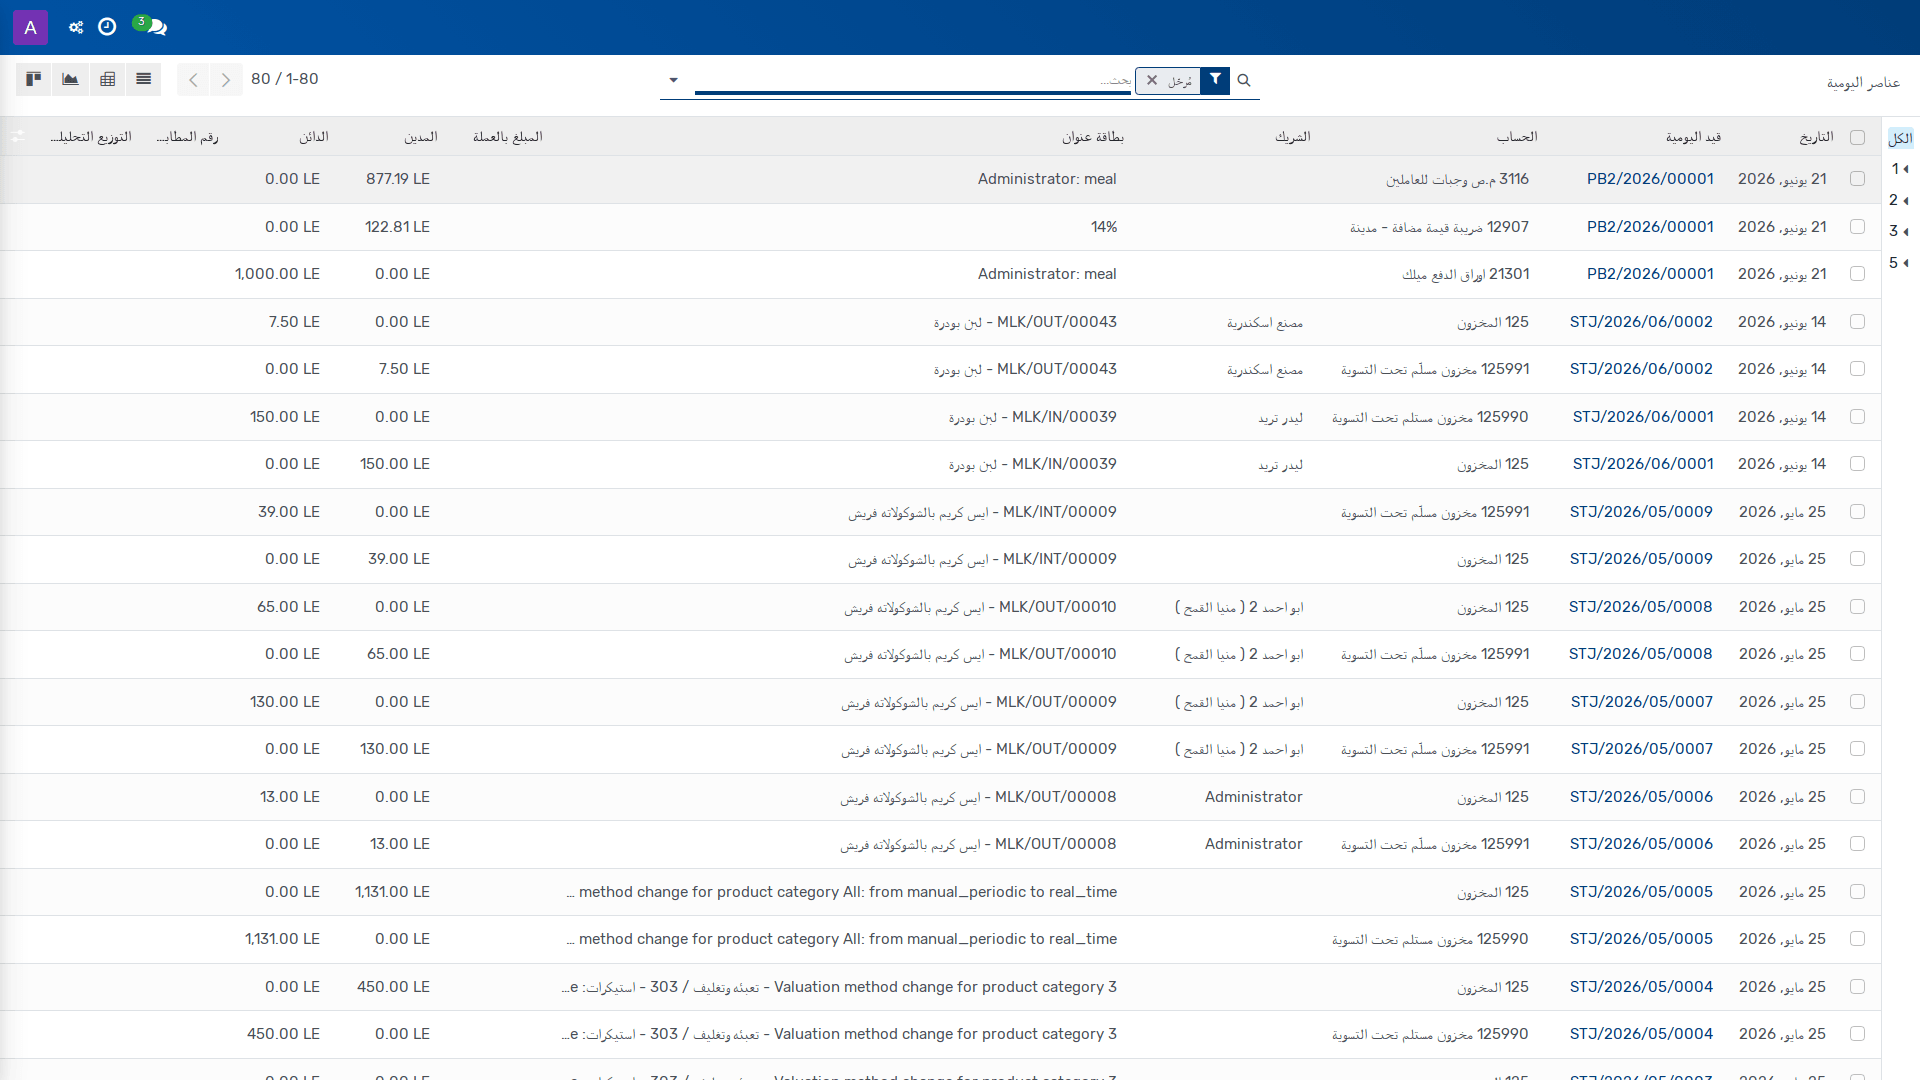Sort by المبلغ بالعملة column header

click(x=508, y=137)
